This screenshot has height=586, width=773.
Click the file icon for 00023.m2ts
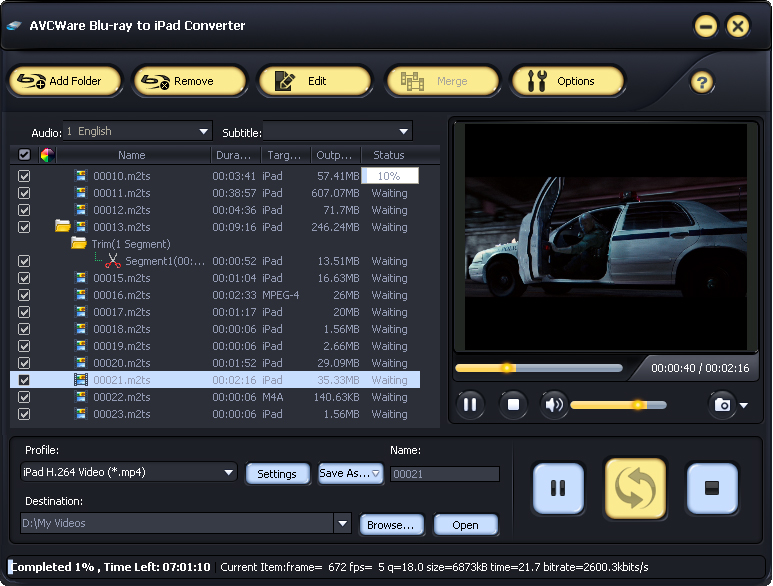point(81,414)
